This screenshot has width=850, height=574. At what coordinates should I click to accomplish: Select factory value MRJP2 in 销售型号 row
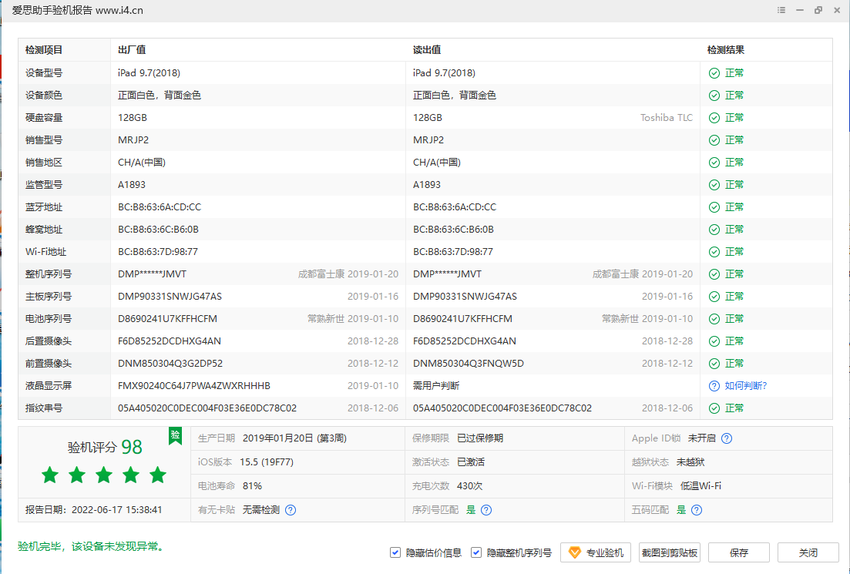coord(133,140)
